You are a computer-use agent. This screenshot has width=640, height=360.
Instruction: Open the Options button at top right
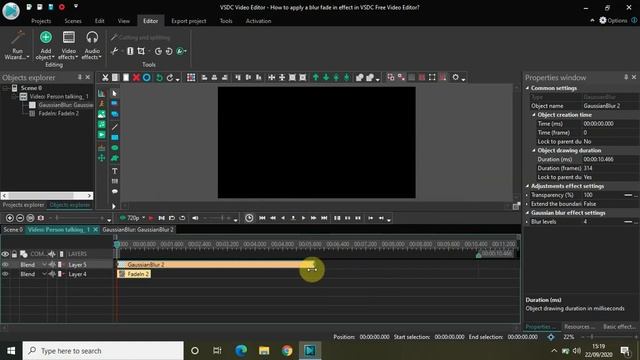[x=613, y=20]
